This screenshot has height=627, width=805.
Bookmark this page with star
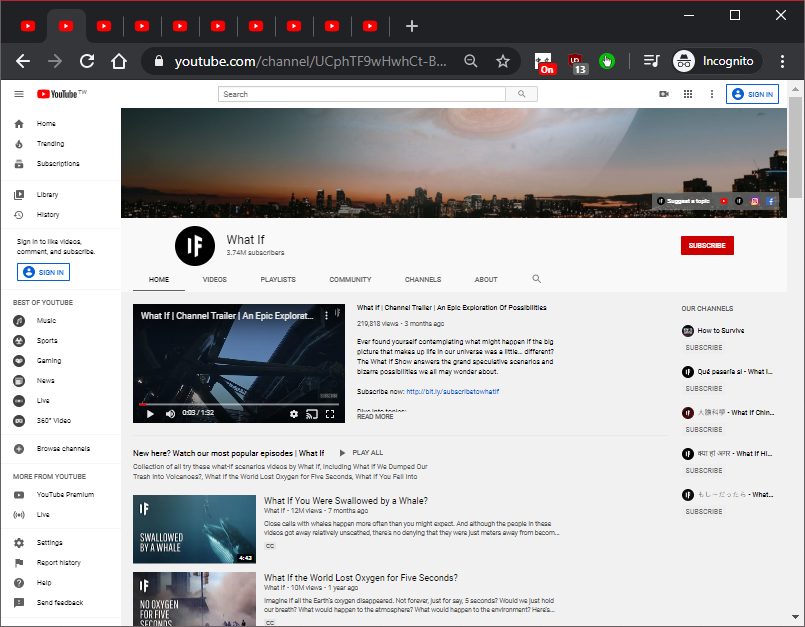(x=503, y=62)
